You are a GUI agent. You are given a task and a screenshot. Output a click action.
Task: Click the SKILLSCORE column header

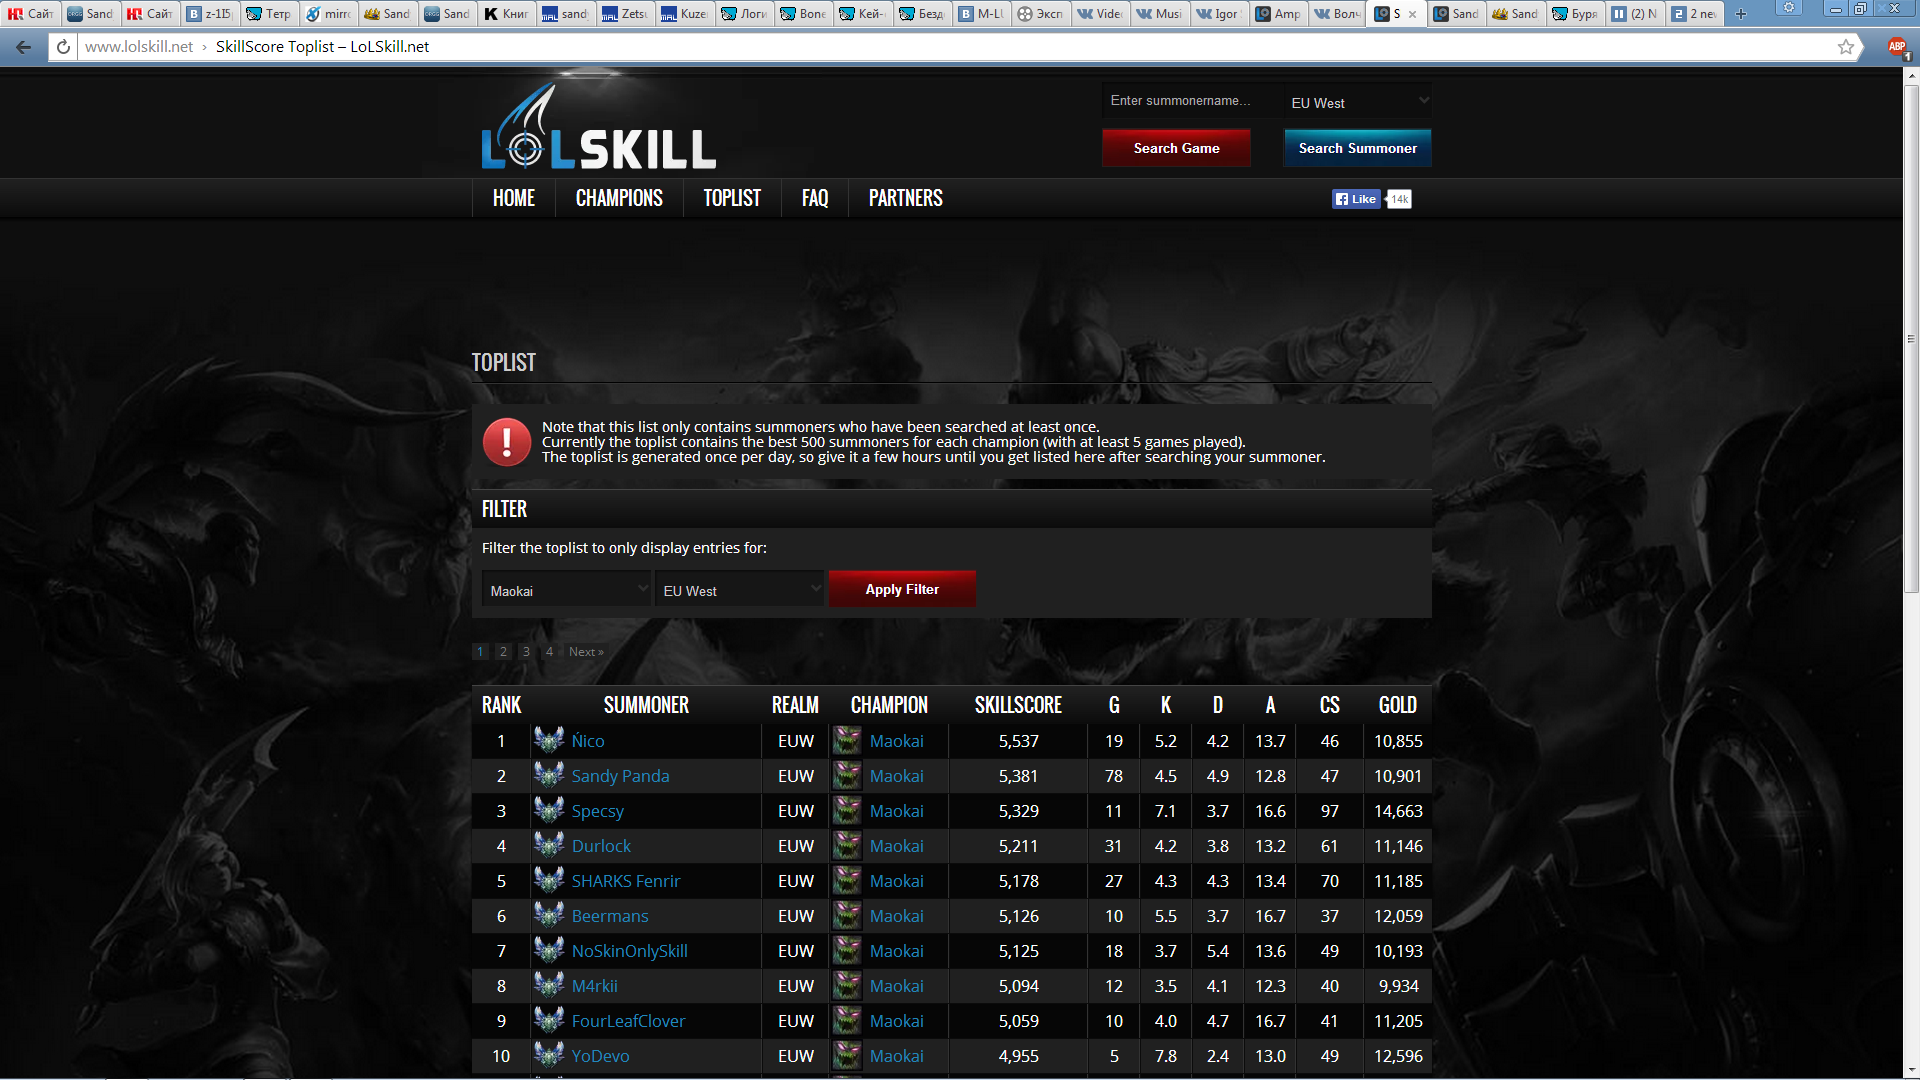[x=1018, y=705]
